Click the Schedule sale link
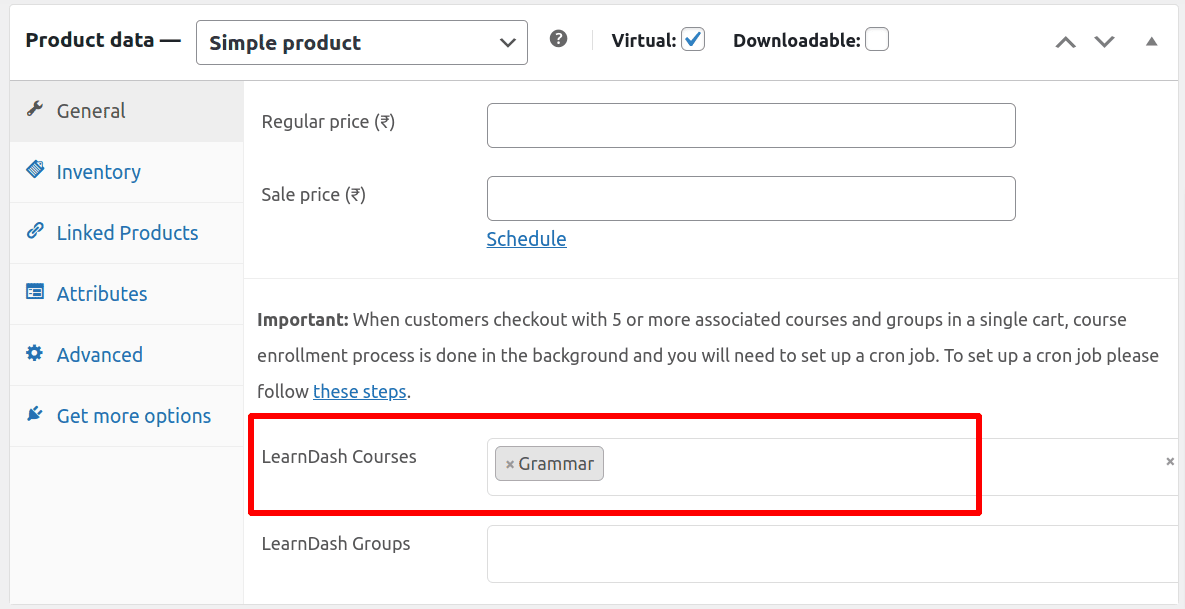This screenshot has width=1185, height=609. point(526,239)
